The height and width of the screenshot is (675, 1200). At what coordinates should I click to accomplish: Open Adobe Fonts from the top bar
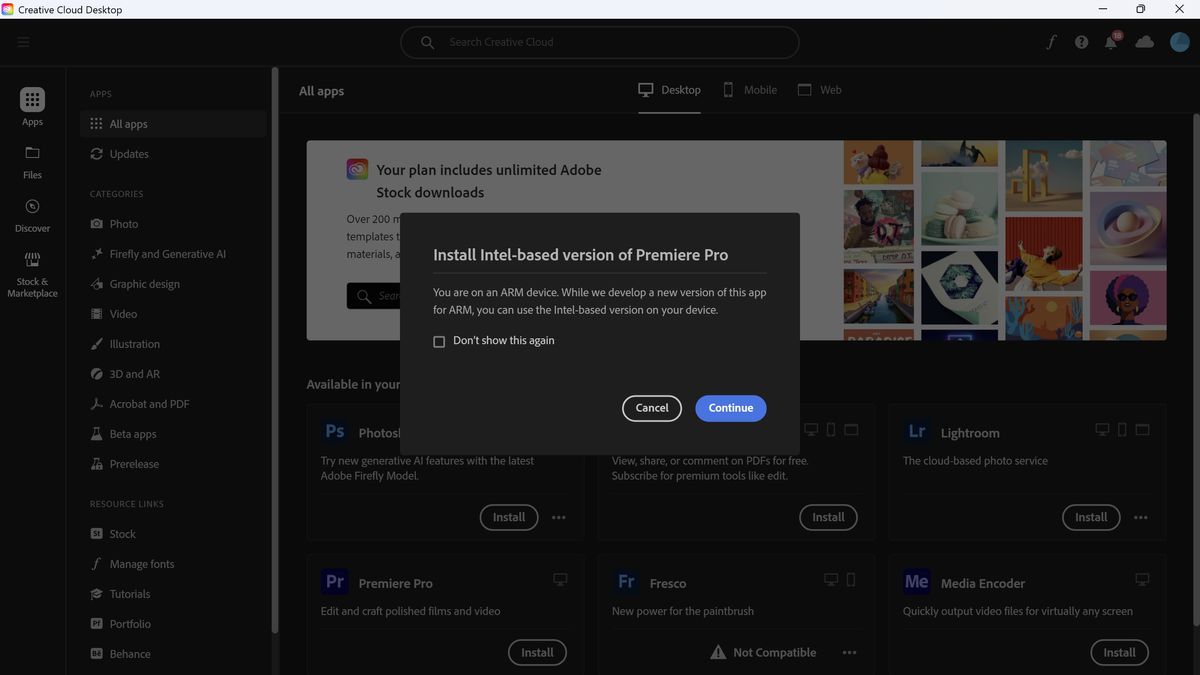1050,42
